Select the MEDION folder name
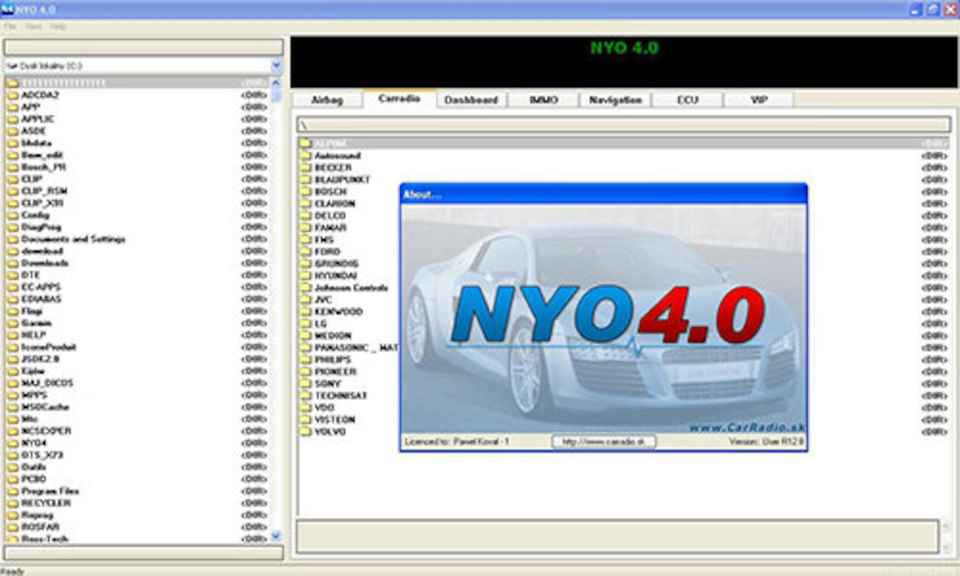 (333, 335)
